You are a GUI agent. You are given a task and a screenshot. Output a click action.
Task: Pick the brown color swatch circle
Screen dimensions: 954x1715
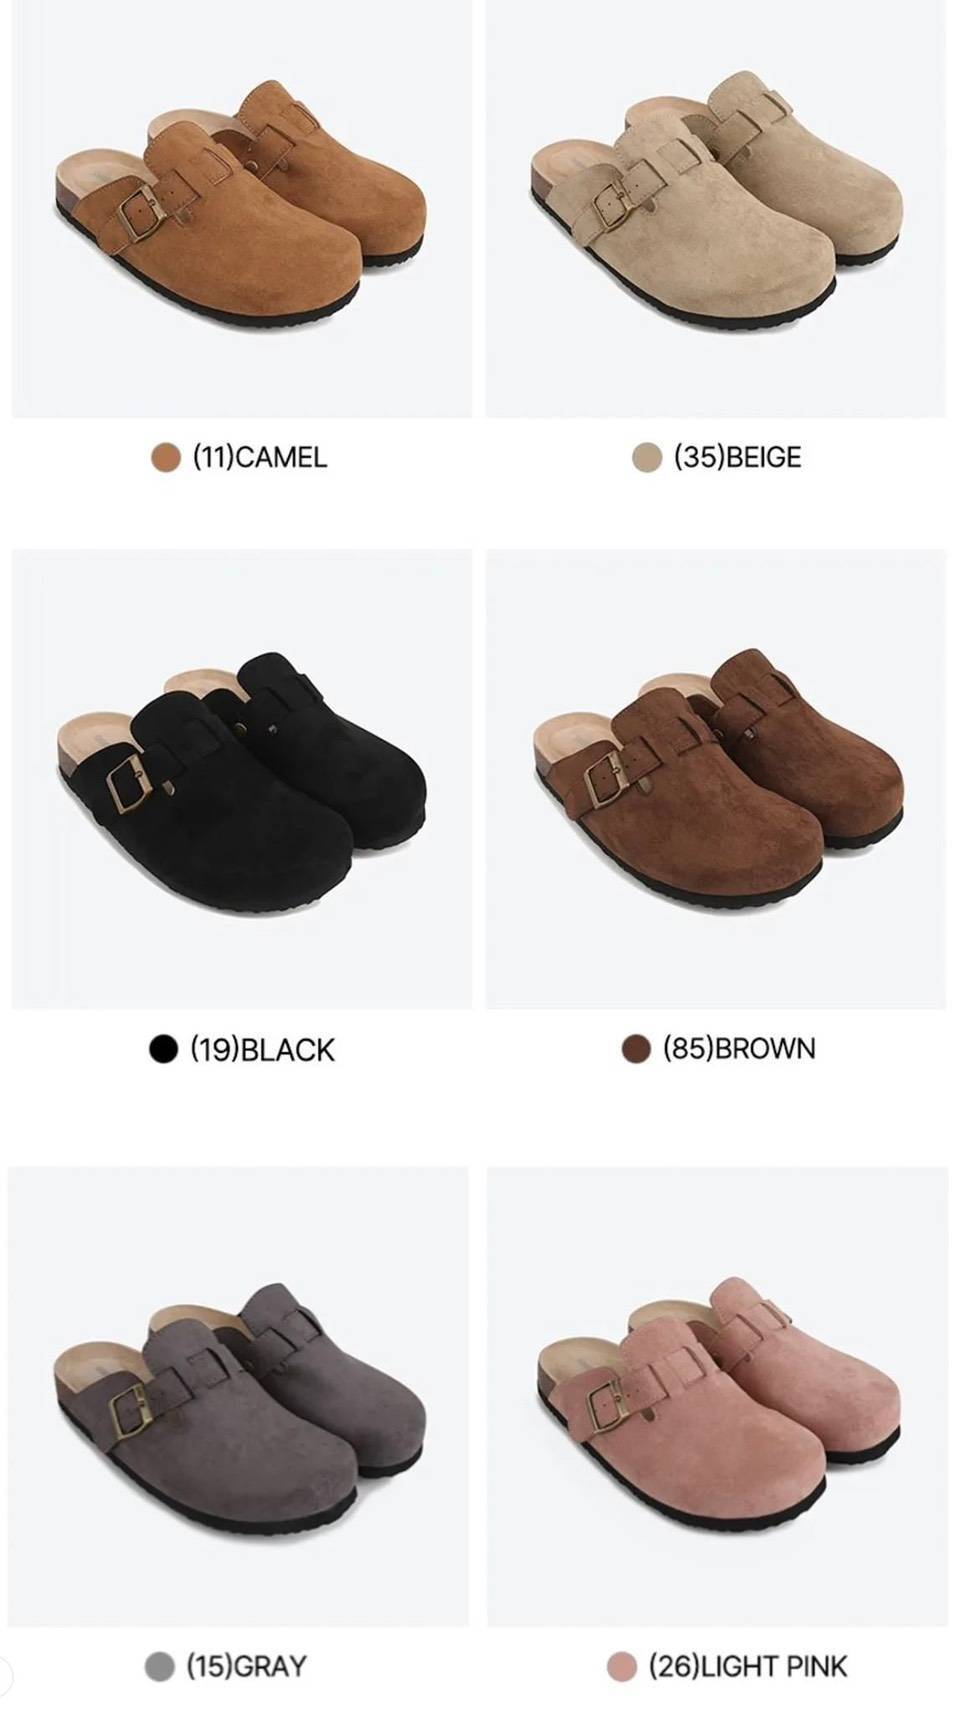pos(636,1049)
